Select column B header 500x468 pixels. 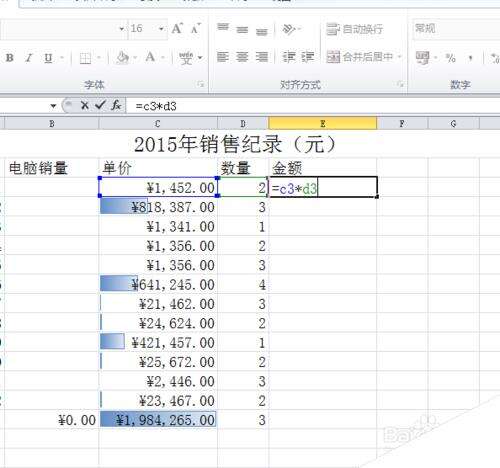(x=52, y=124)
